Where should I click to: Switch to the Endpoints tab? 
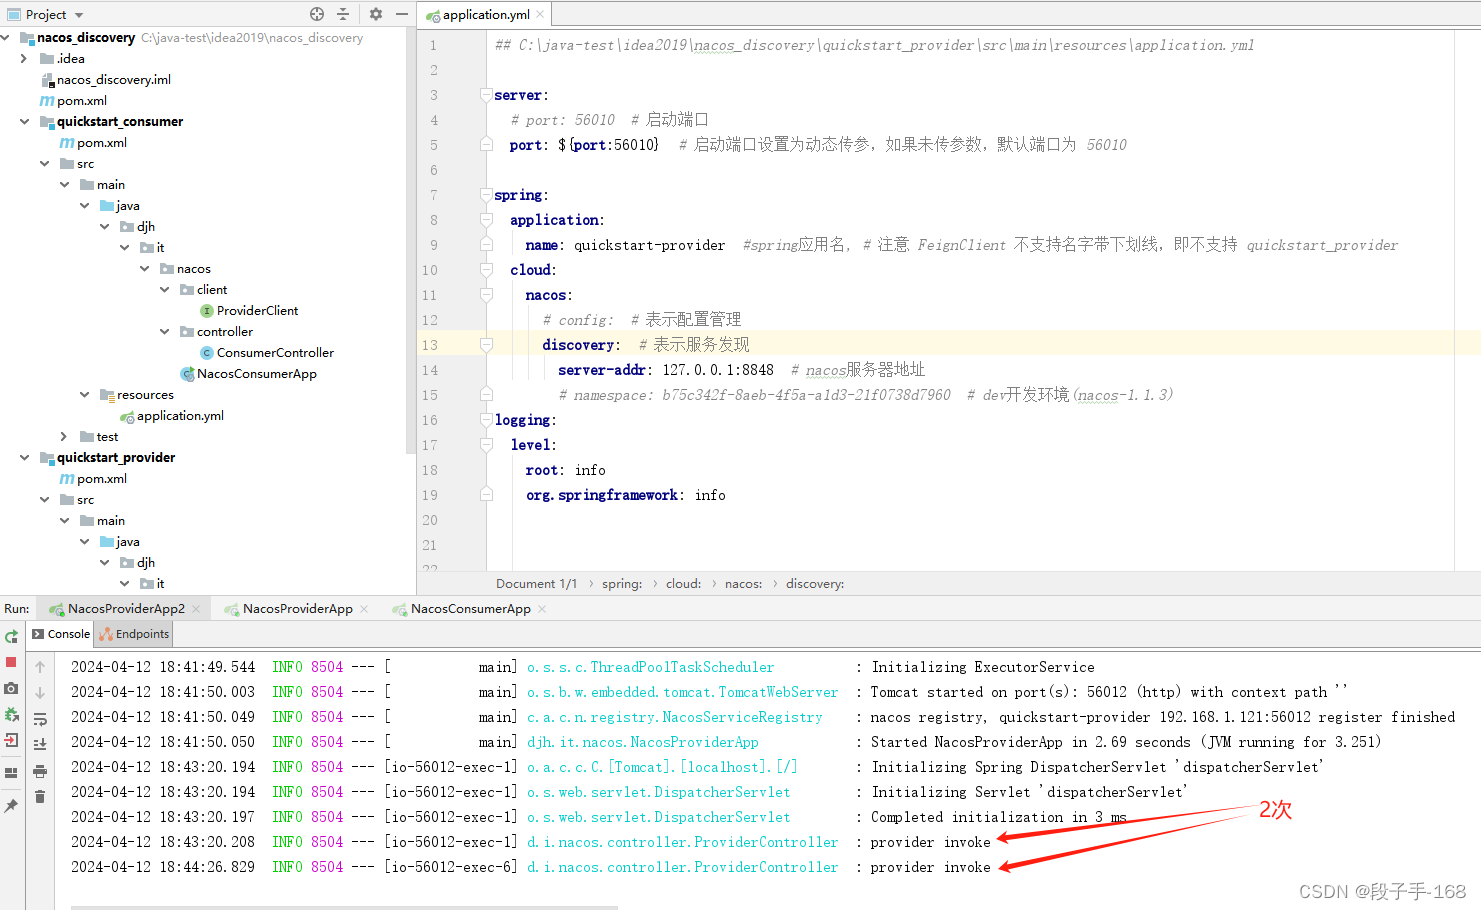(134, 634)
